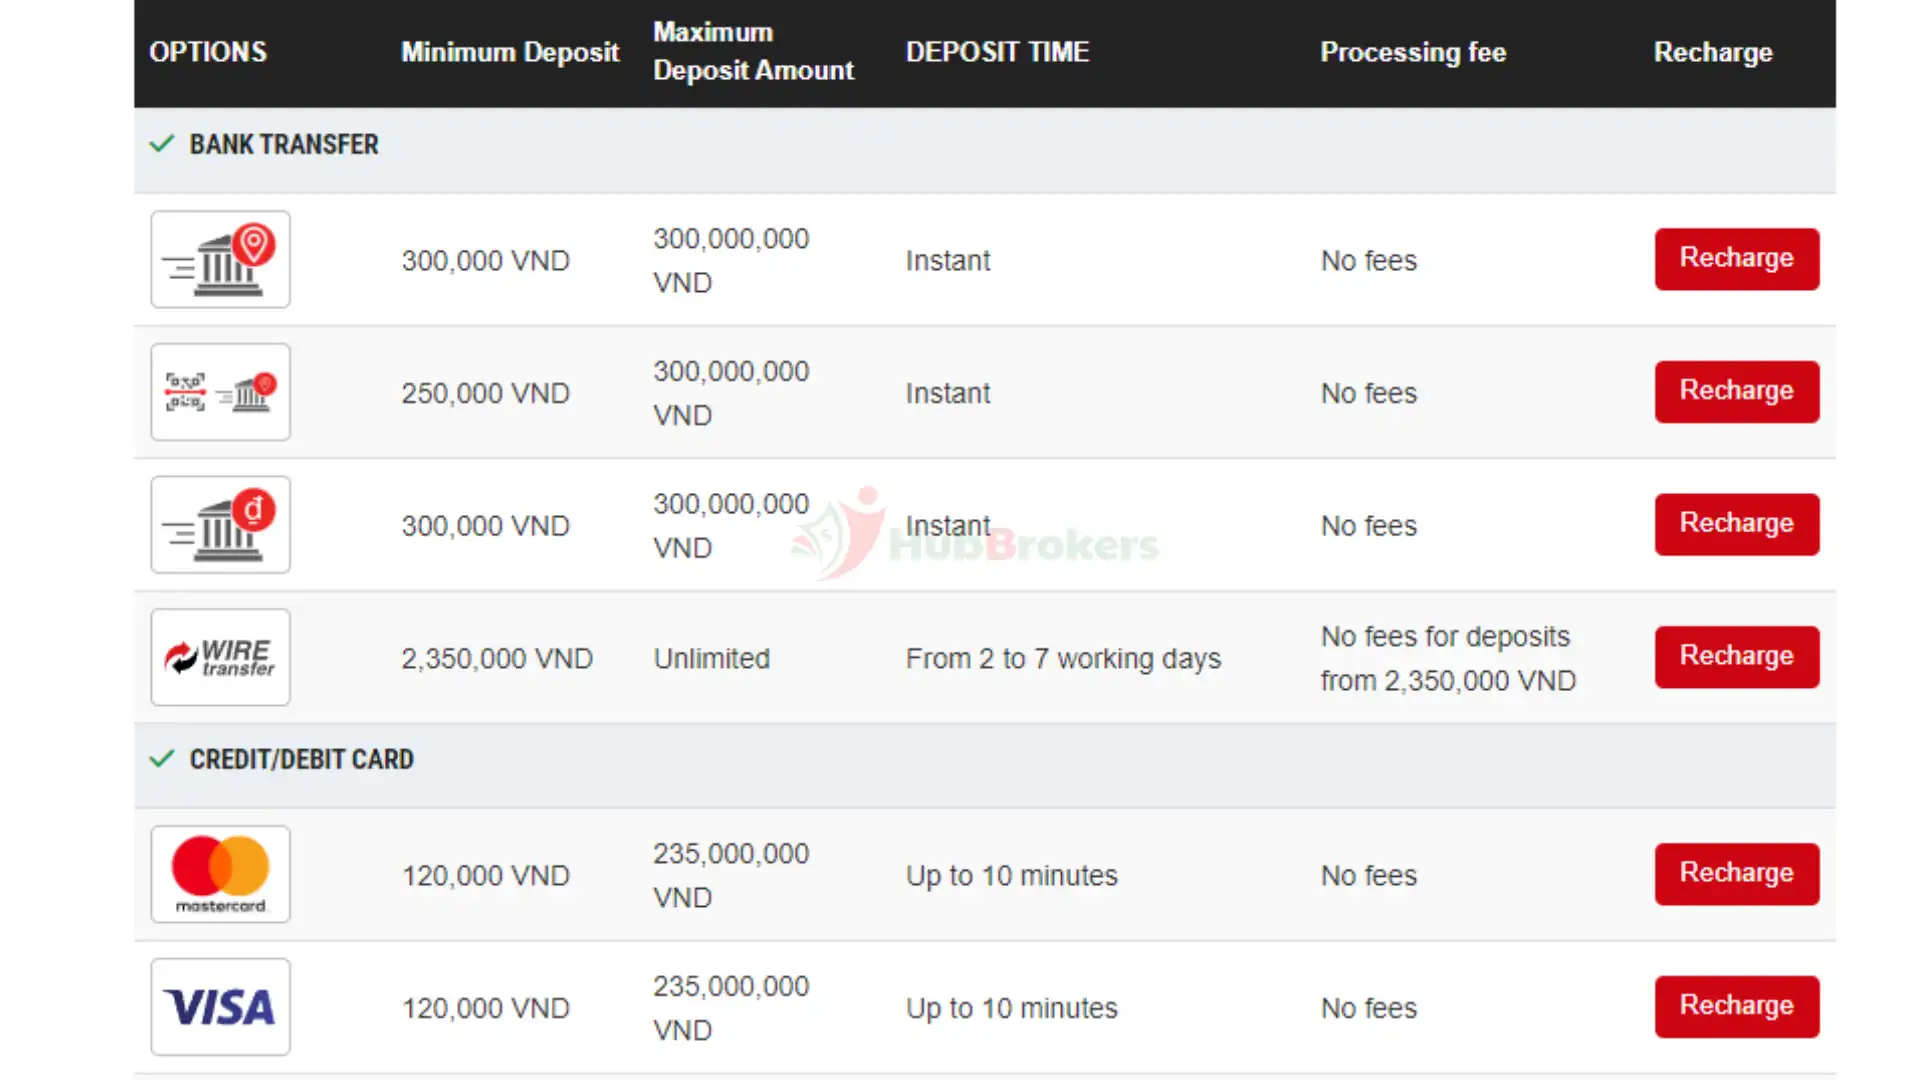Click the green checkmark beside CREDIT/DEBIT CARD
This screenshot has width=1920, height=1080.
click(x=162, y=759)
